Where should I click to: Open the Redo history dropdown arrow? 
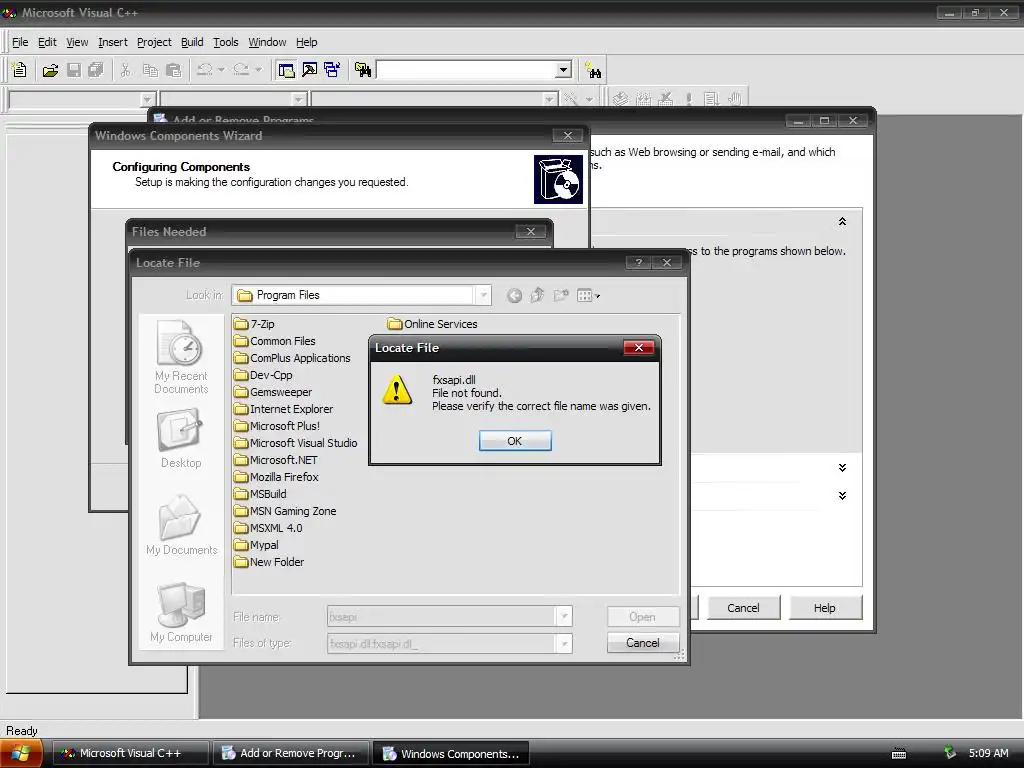pyautogui.click(x=259, y=70)
